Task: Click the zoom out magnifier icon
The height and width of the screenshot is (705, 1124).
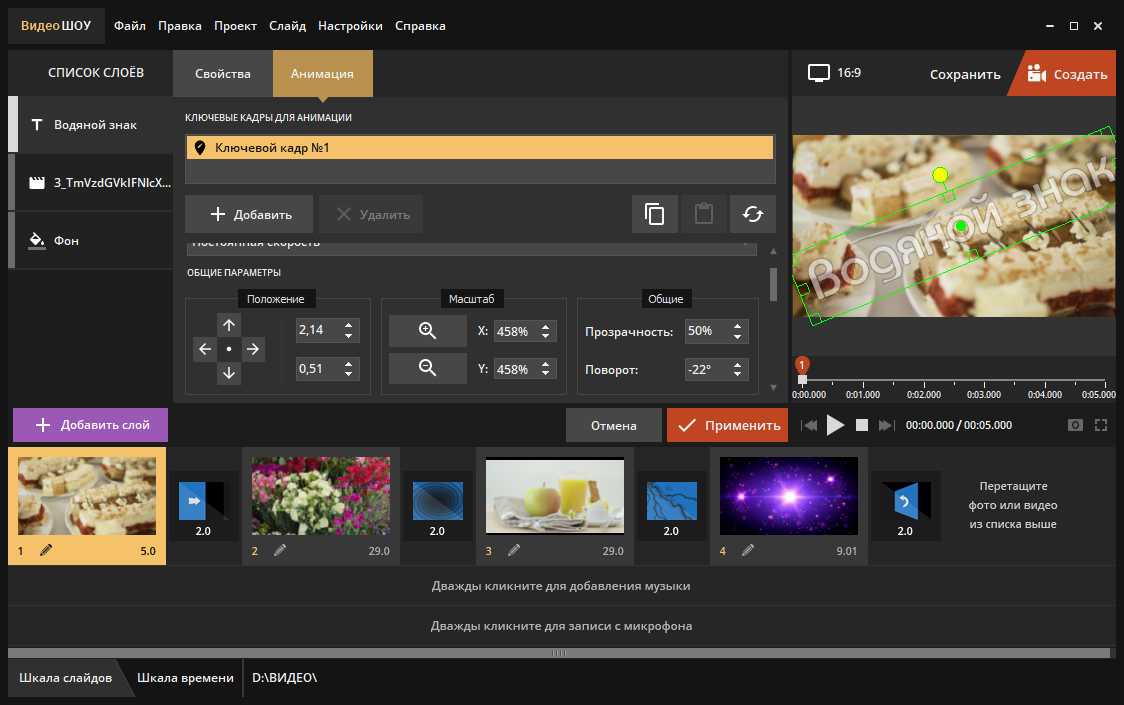Action: [x=427, y=368]
